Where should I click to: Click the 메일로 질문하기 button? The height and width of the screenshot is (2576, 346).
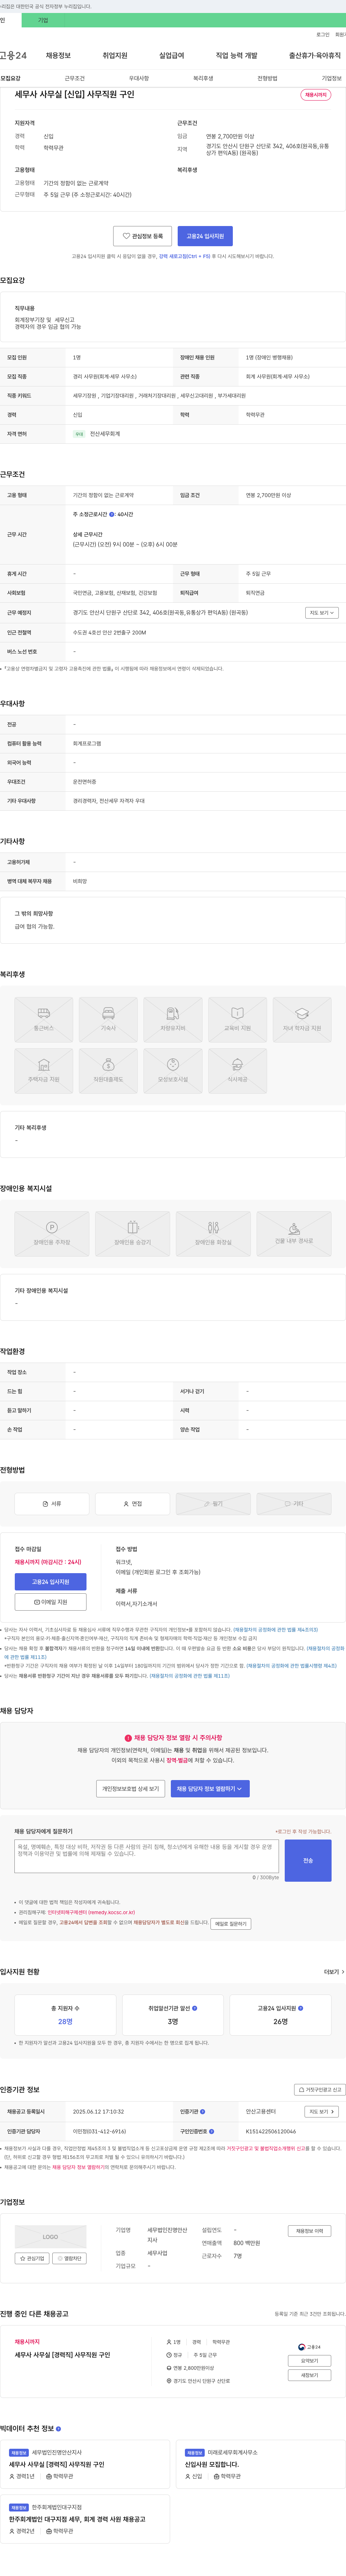tap(231, 1924)
